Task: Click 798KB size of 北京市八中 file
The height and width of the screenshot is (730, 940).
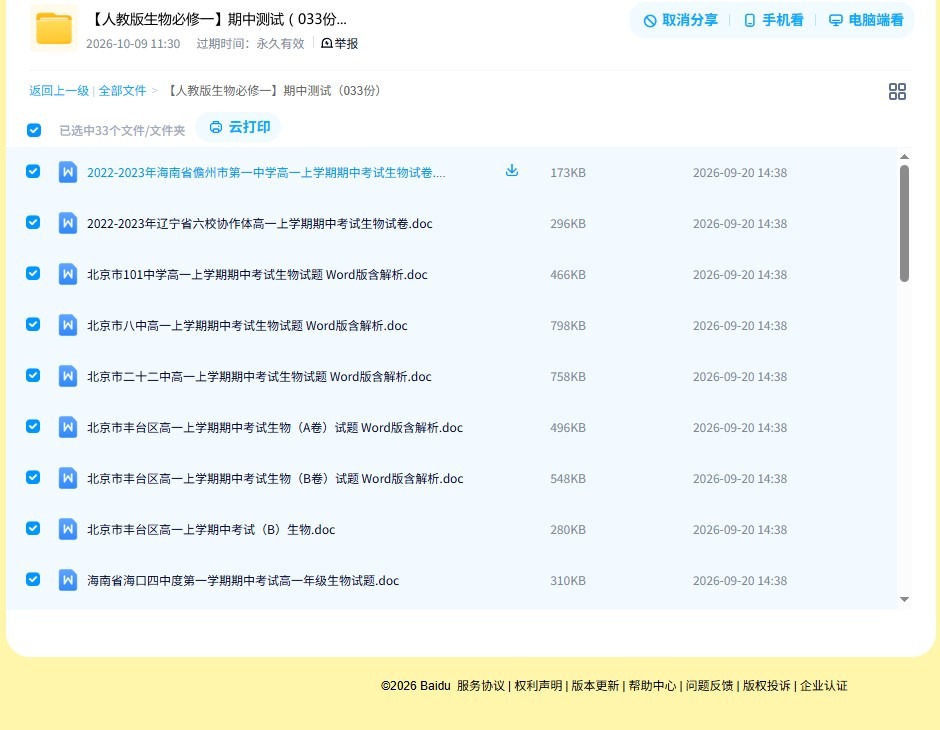Action: pos(568,325)
